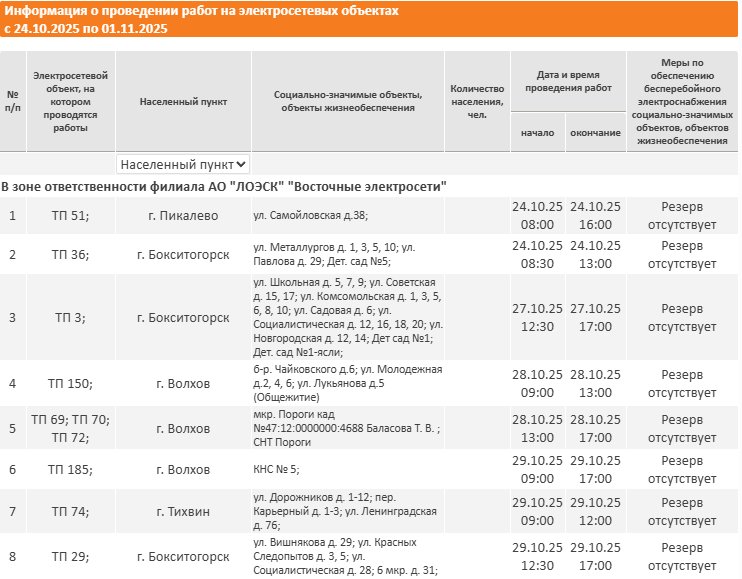Select the ул. Самойловская д.38 cell

coord(348,216)
